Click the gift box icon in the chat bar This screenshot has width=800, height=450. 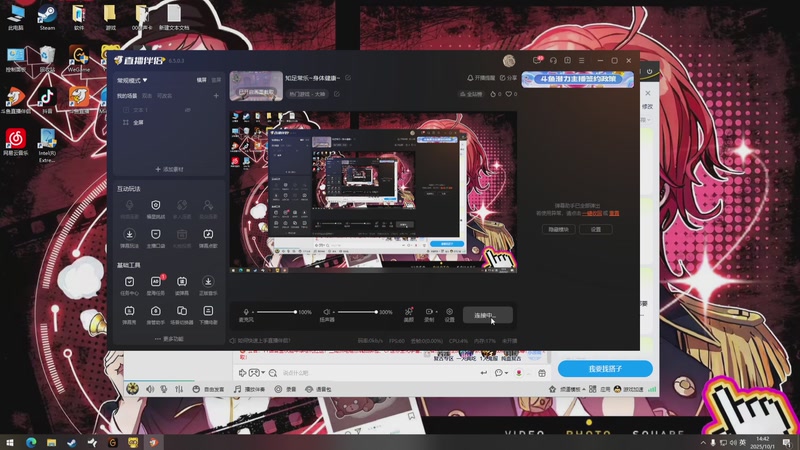(542, 373)
